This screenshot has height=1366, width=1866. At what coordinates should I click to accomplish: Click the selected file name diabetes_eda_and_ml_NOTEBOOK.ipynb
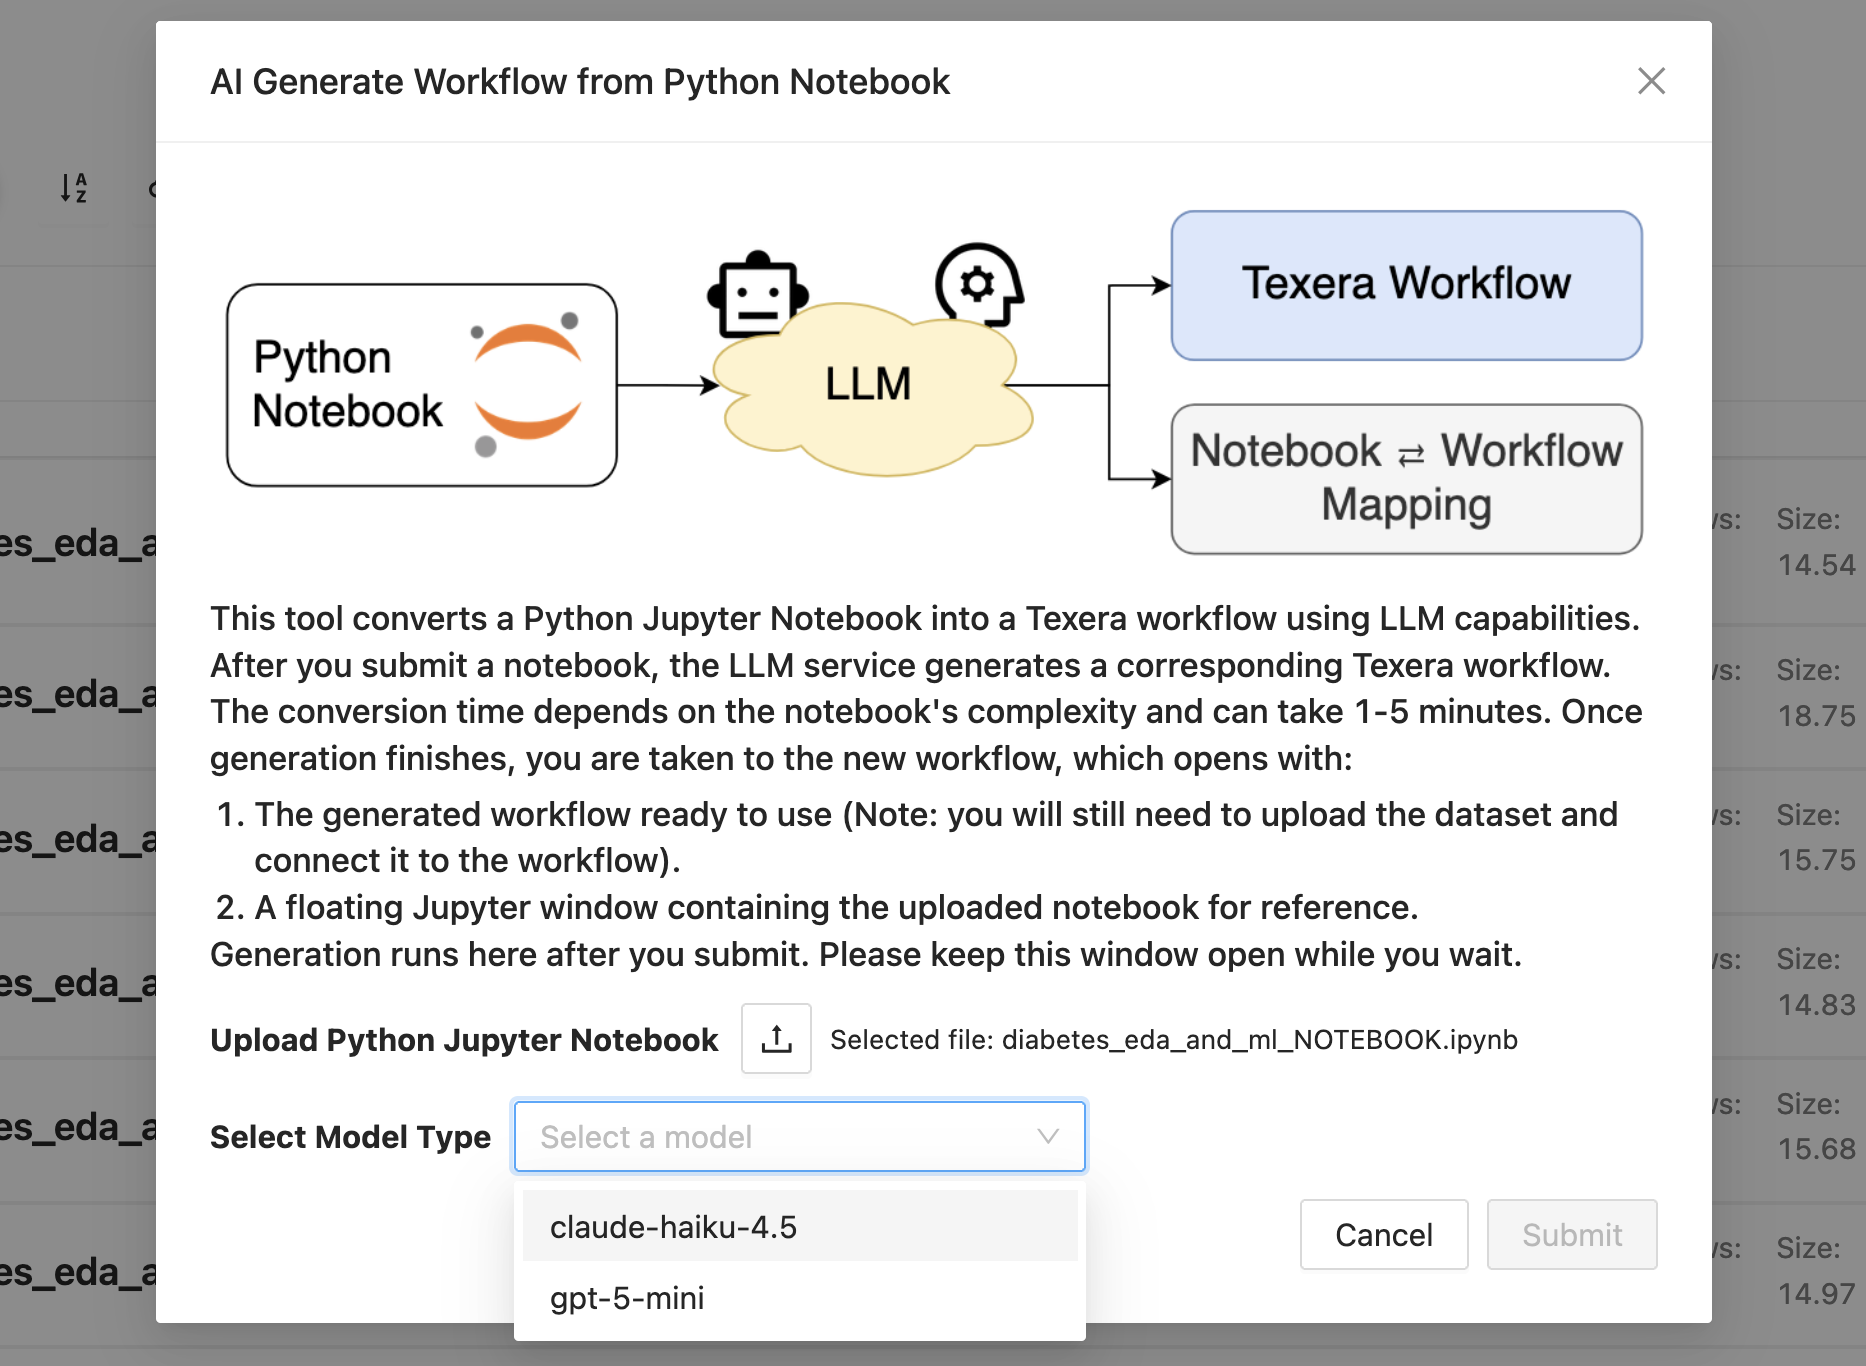[1260, 1040]
